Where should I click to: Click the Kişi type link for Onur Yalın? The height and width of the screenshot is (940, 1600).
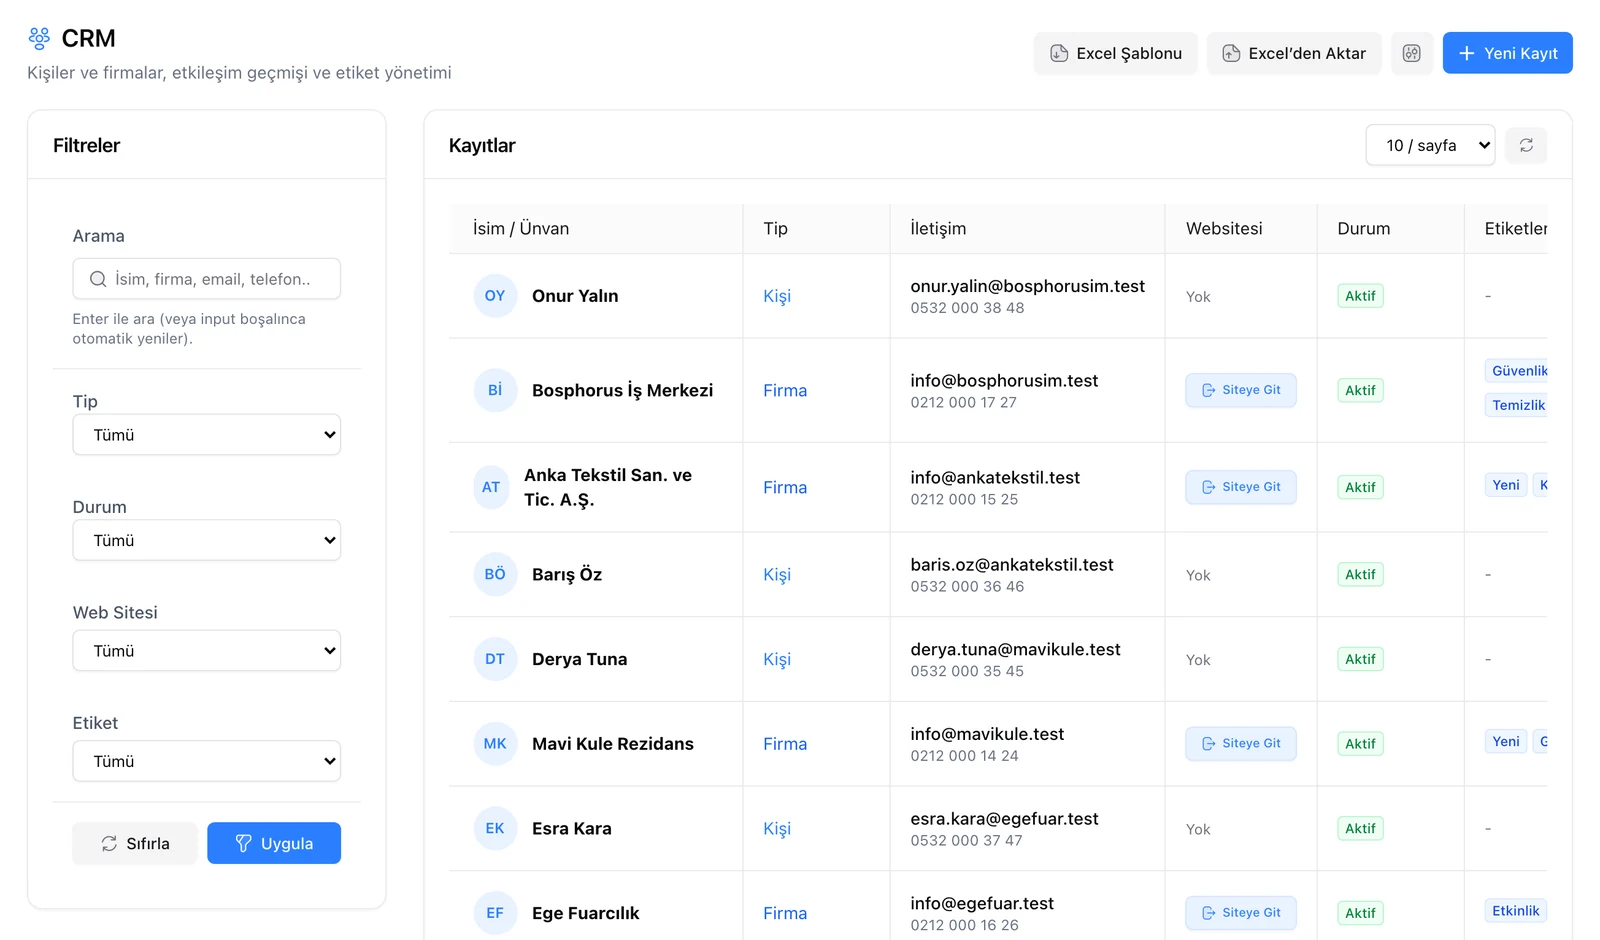click(777, 296)
